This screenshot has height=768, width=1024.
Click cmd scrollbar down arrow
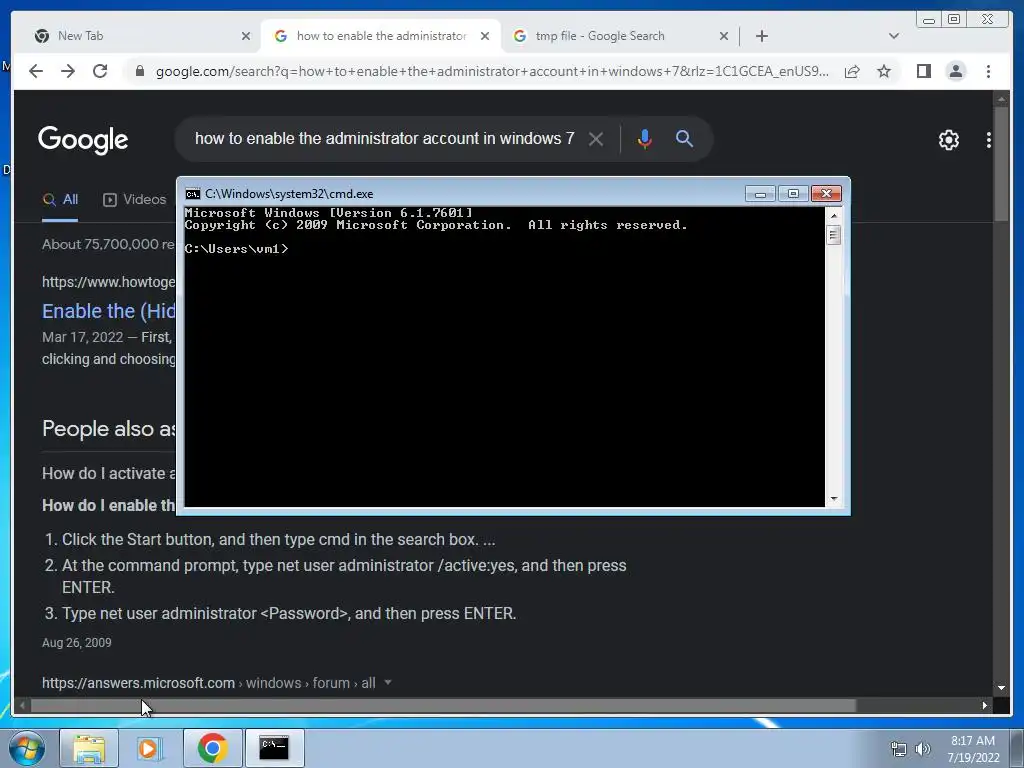[x=833, y=500]
